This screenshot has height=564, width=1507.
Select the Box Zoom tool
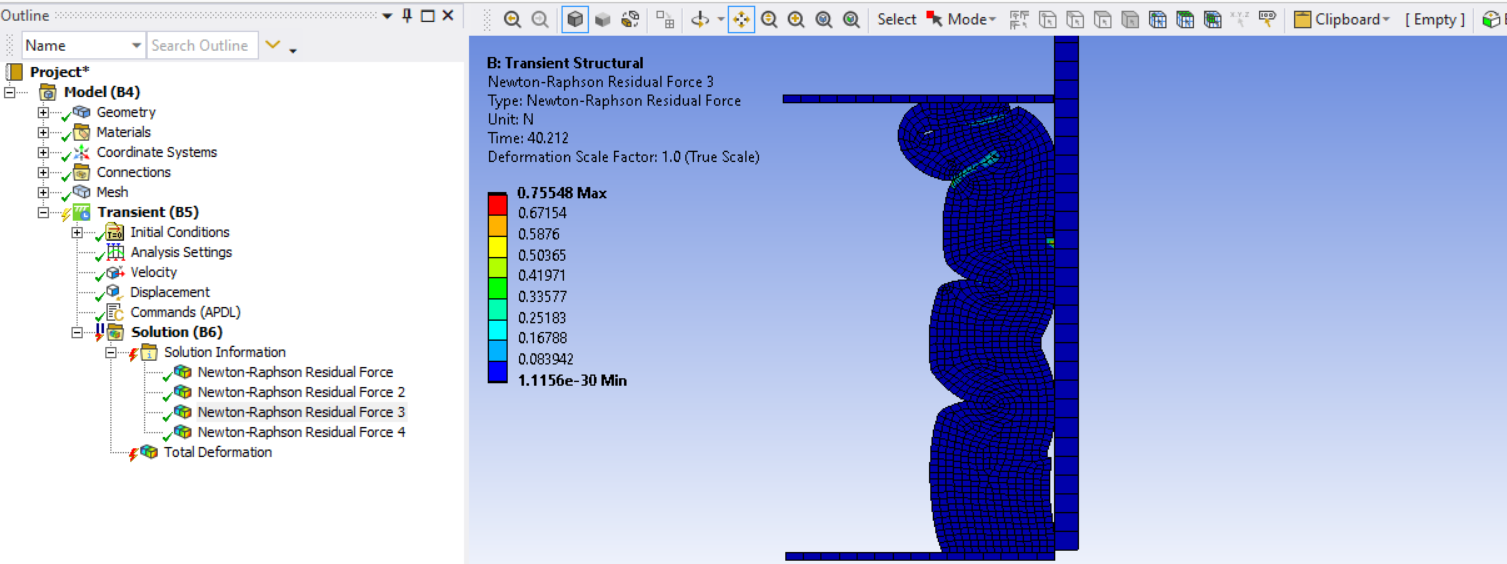(x=796, y=19)
